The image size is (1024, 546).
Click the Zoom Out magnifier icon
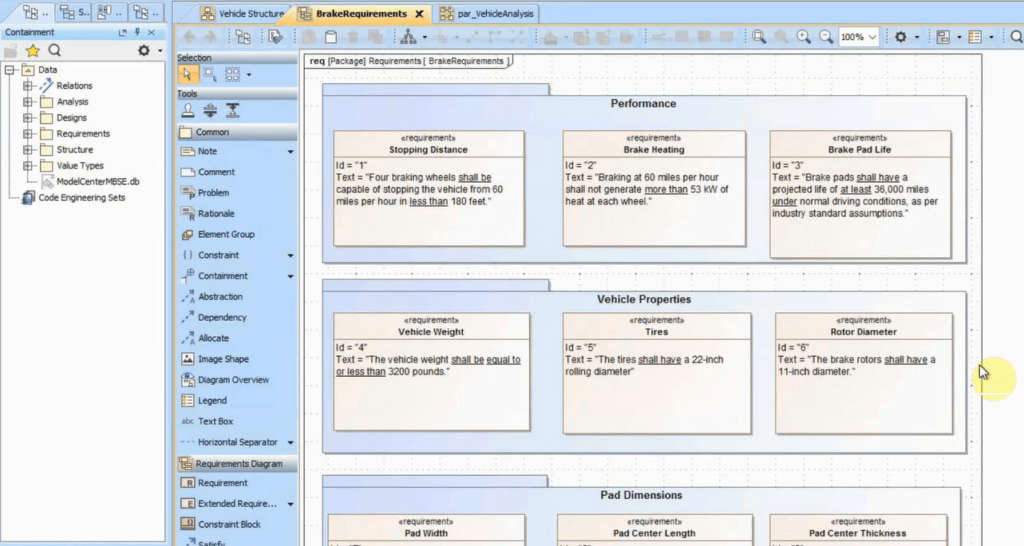coord(826,37)
